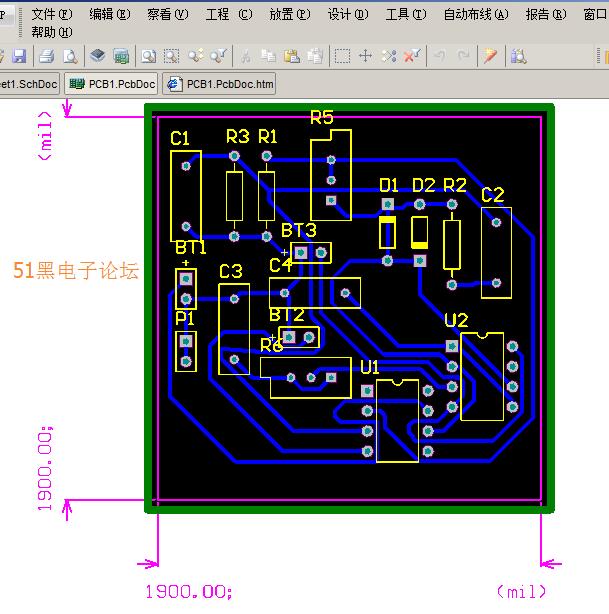Click the Rubber Stamp paste icon
Image resolution: width=609 pixels, height=614 pixels.
click(x=315, y=56)
